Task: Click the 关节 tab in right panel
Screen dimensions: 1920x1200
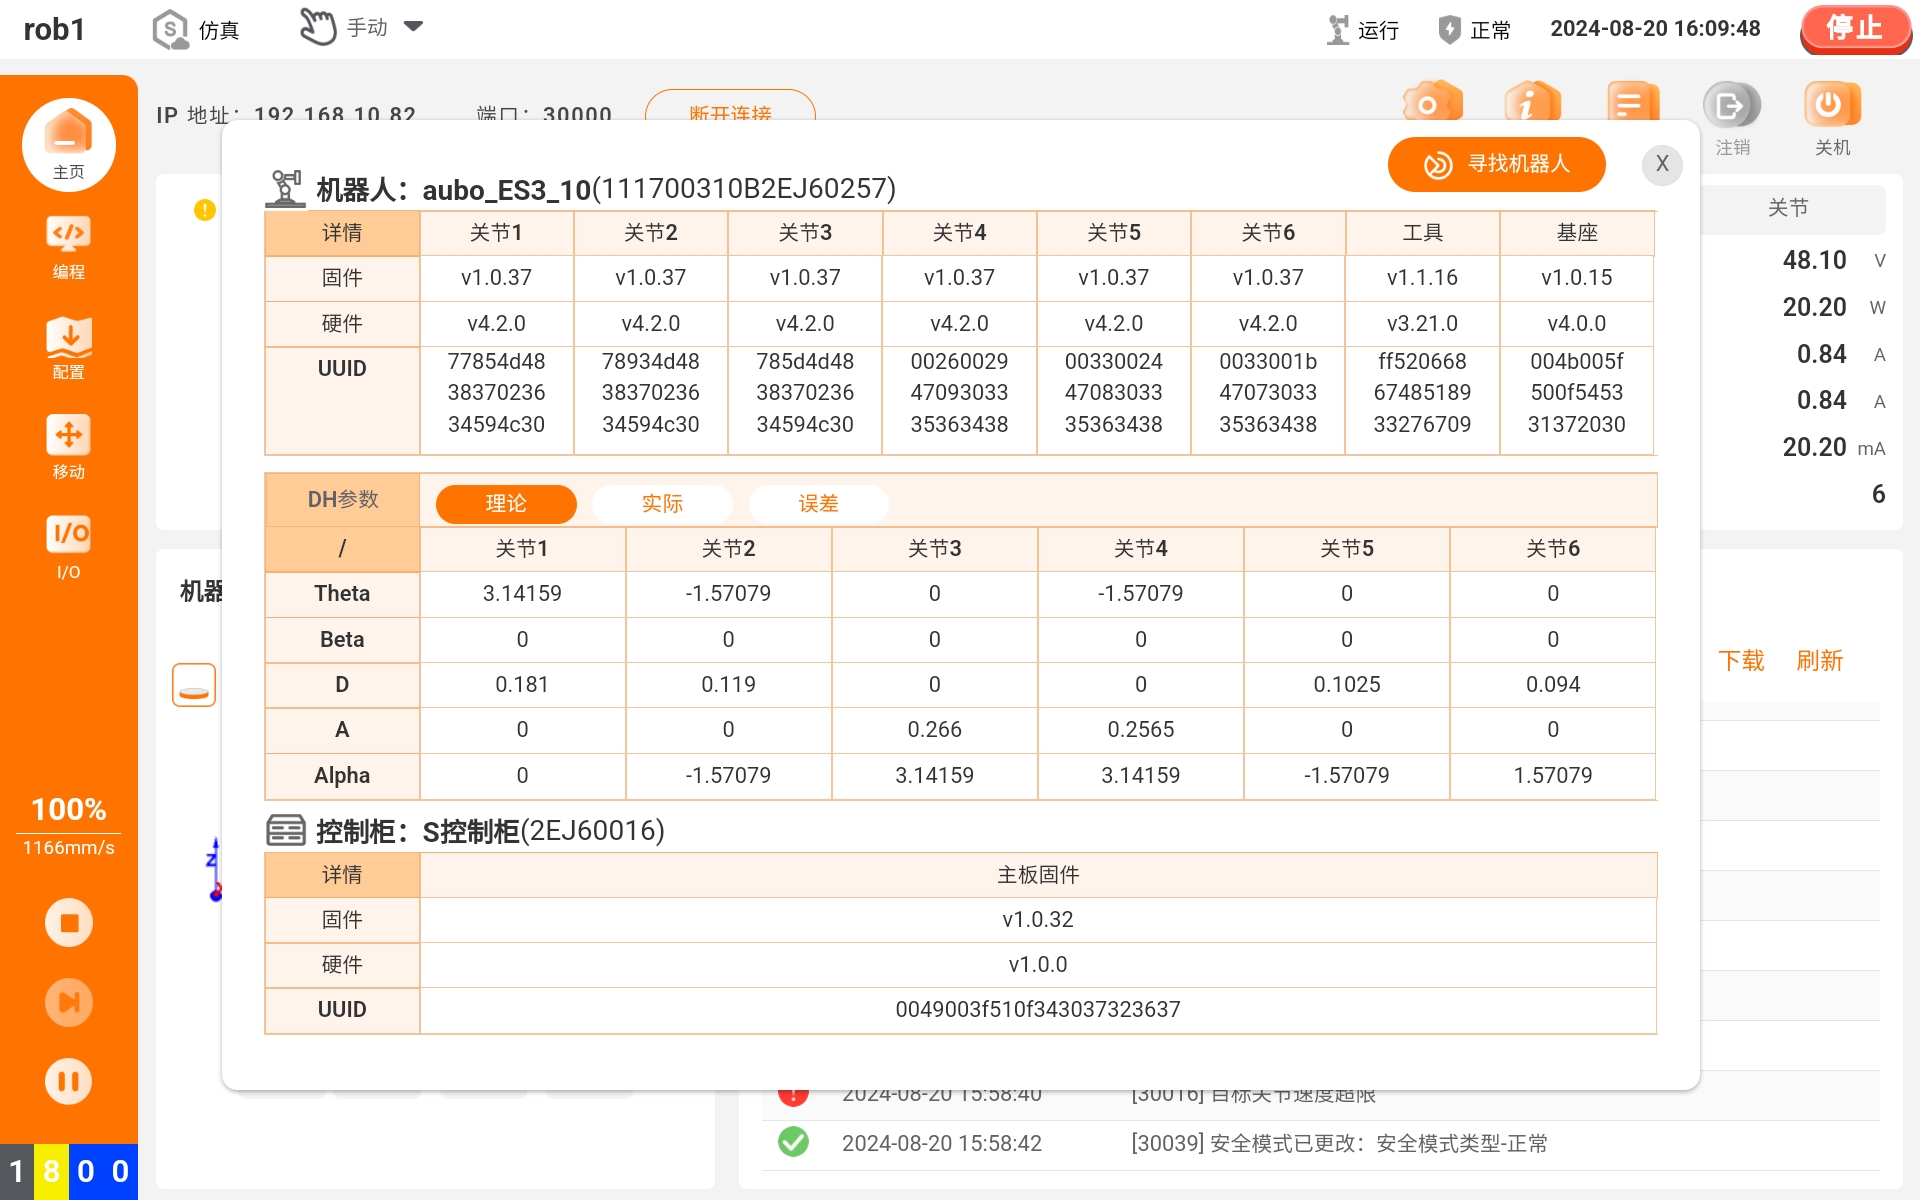Action: (x=1788, y=208)
